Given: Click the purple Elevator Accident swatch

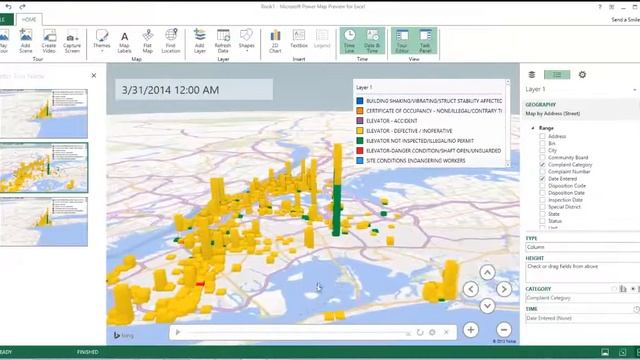Looking at the screenshot, I should pos(360,121).
